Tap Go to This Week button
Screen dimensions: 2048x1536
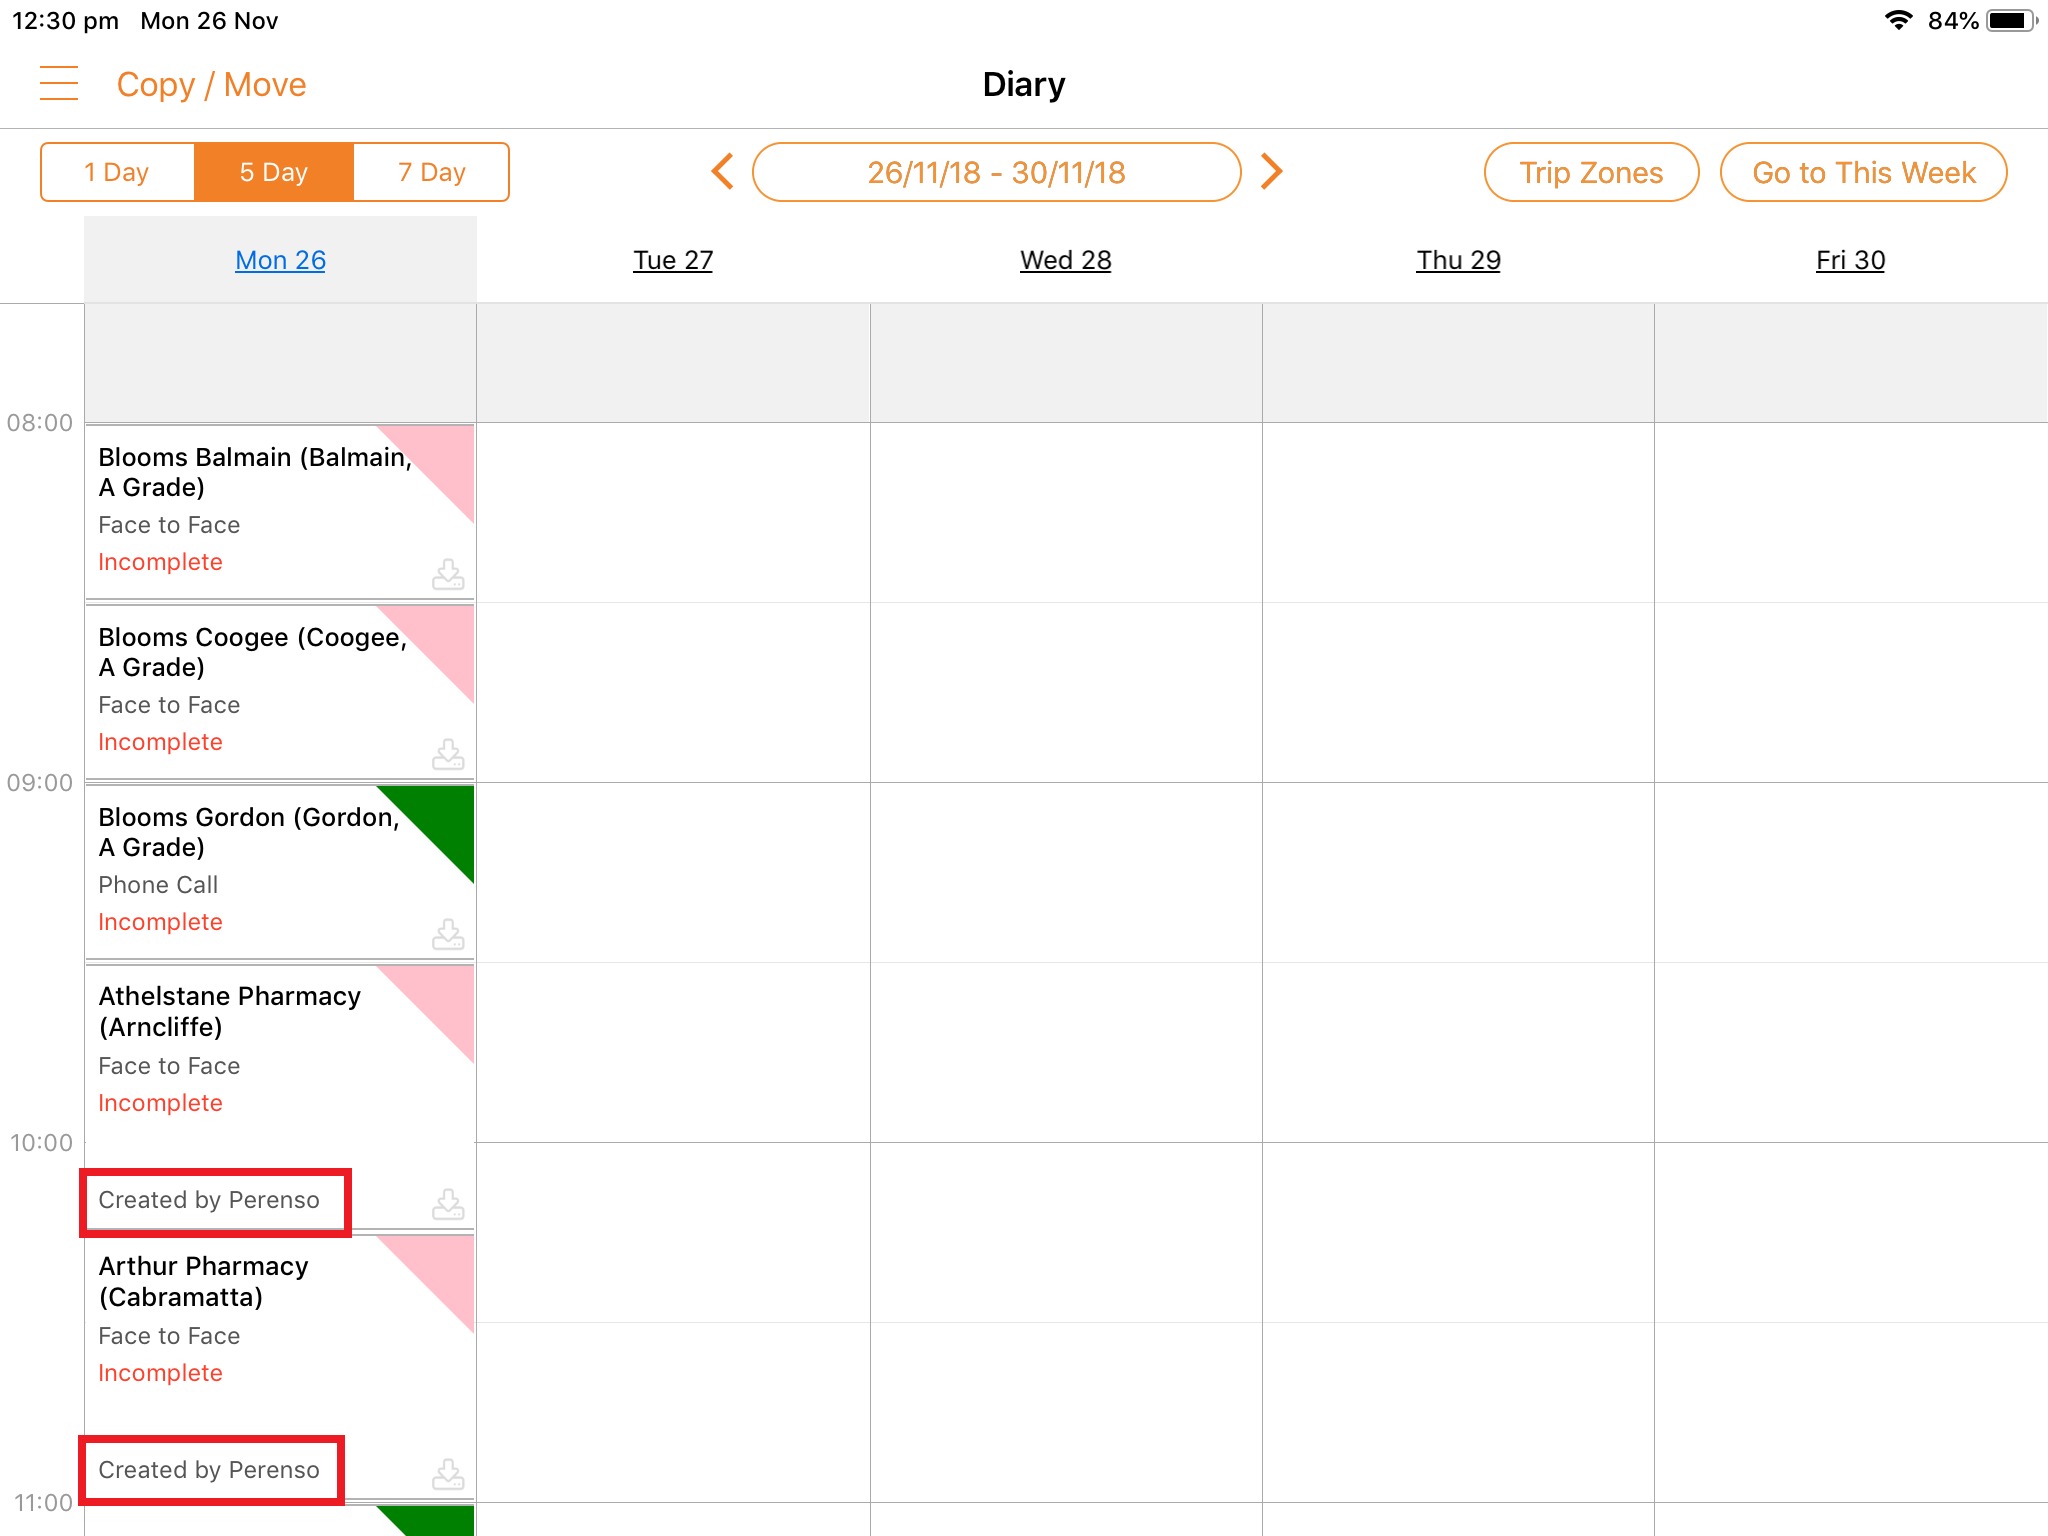[x=1863, y=172]
